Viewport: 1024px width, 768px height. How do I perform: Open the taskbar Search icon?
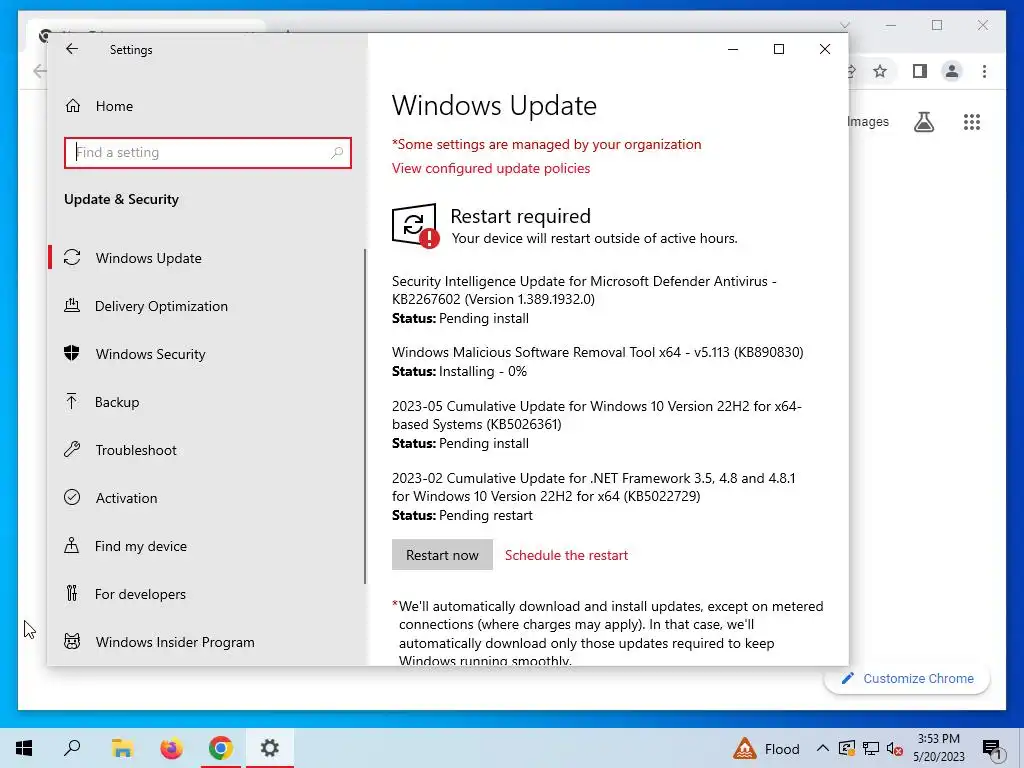coord(72,748)
